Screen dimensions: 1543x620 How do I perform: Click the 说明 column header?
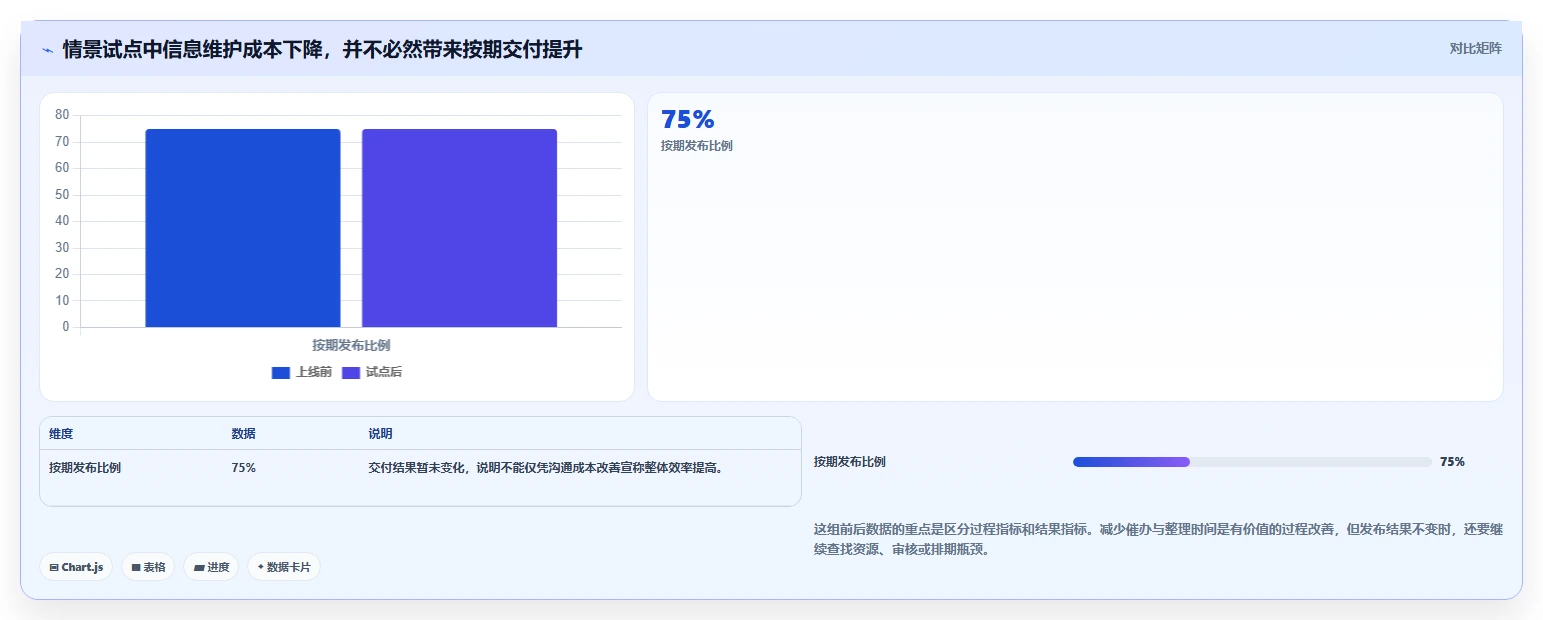point(380,434)
